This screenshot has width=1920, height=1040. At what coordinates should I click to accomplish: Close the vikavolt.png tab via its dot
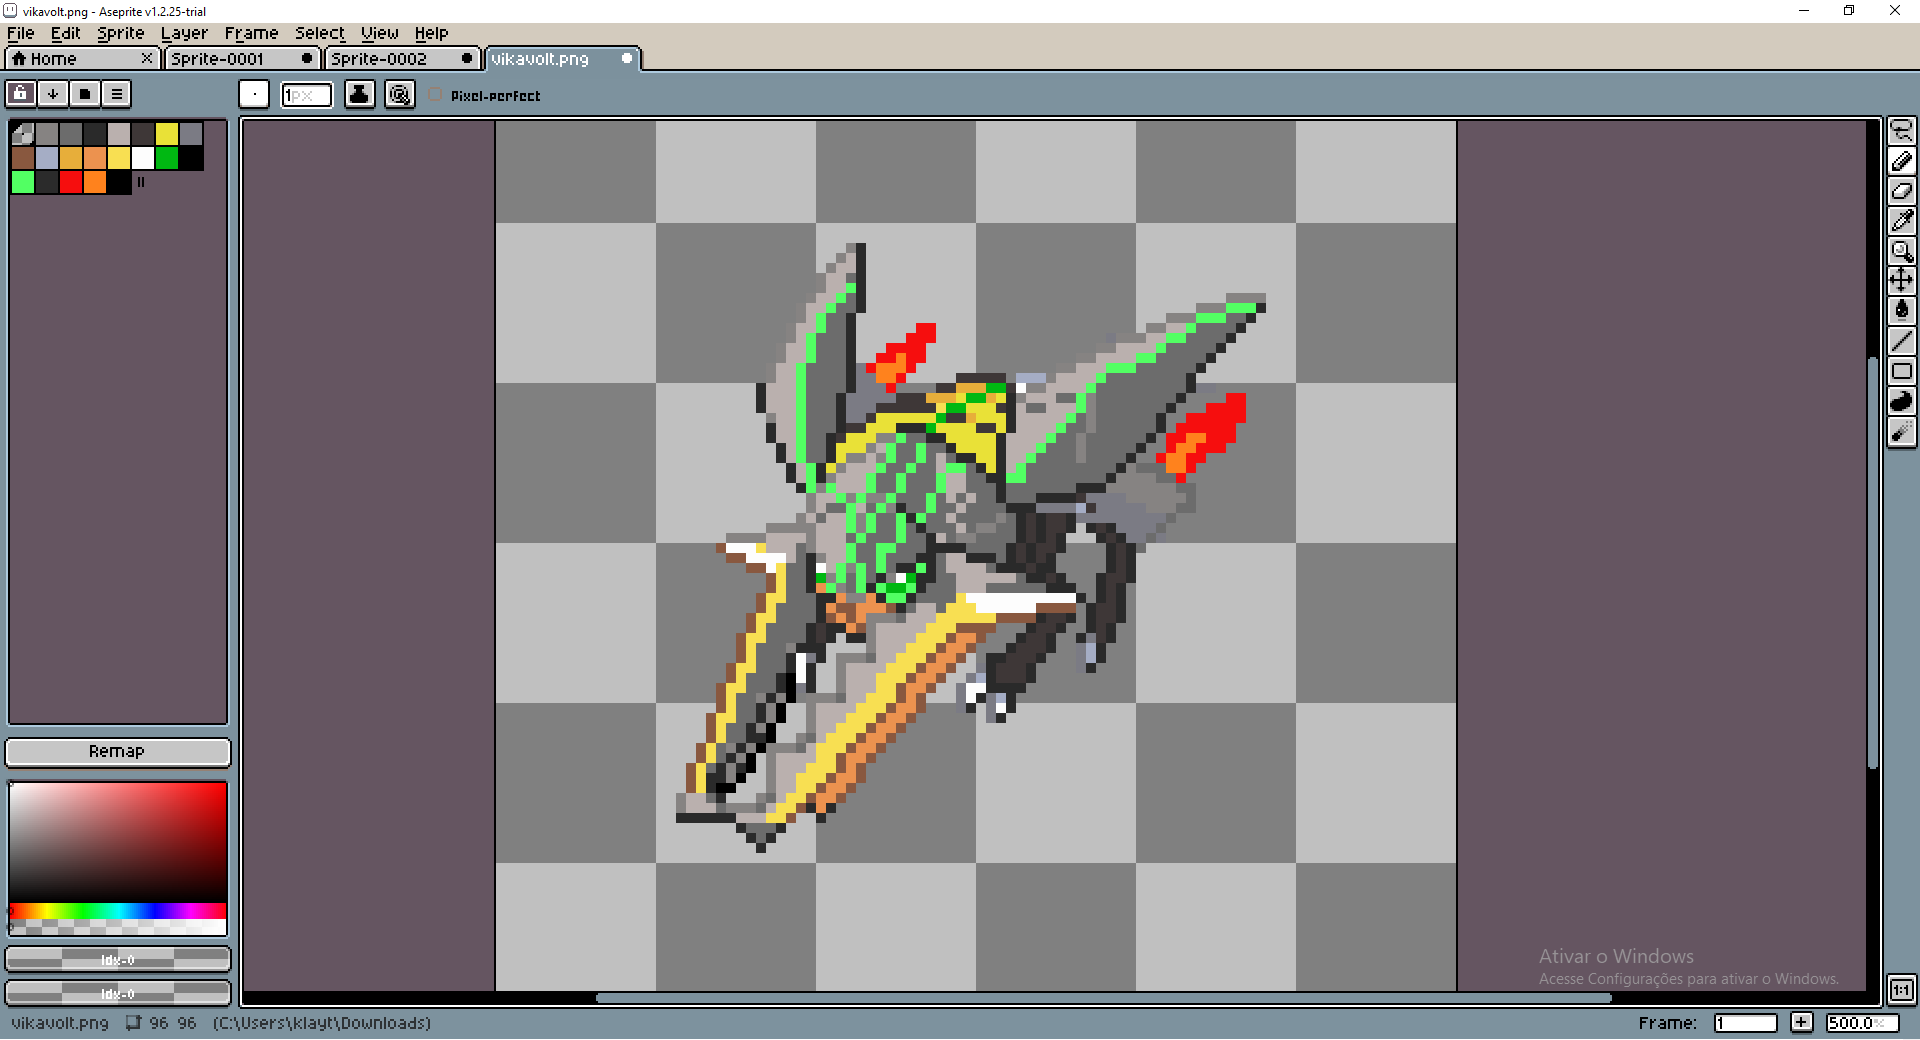coord(627,58)
